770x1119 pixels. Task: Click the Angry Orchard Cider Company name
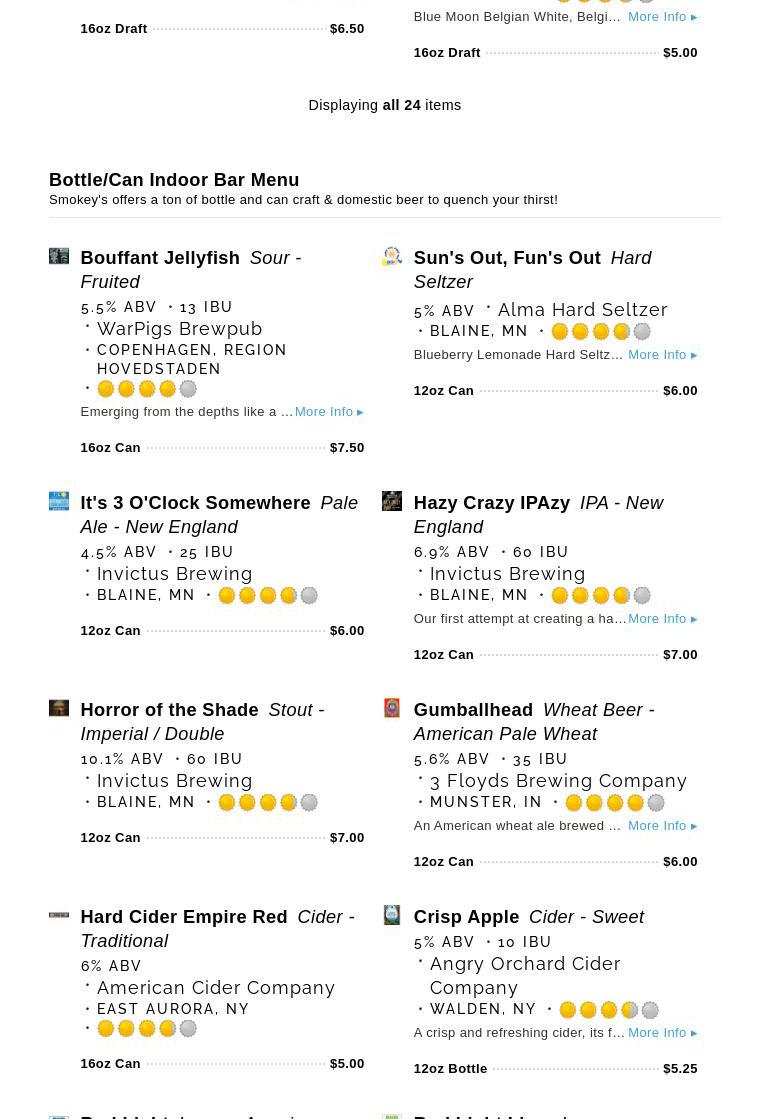pos(525,975)
